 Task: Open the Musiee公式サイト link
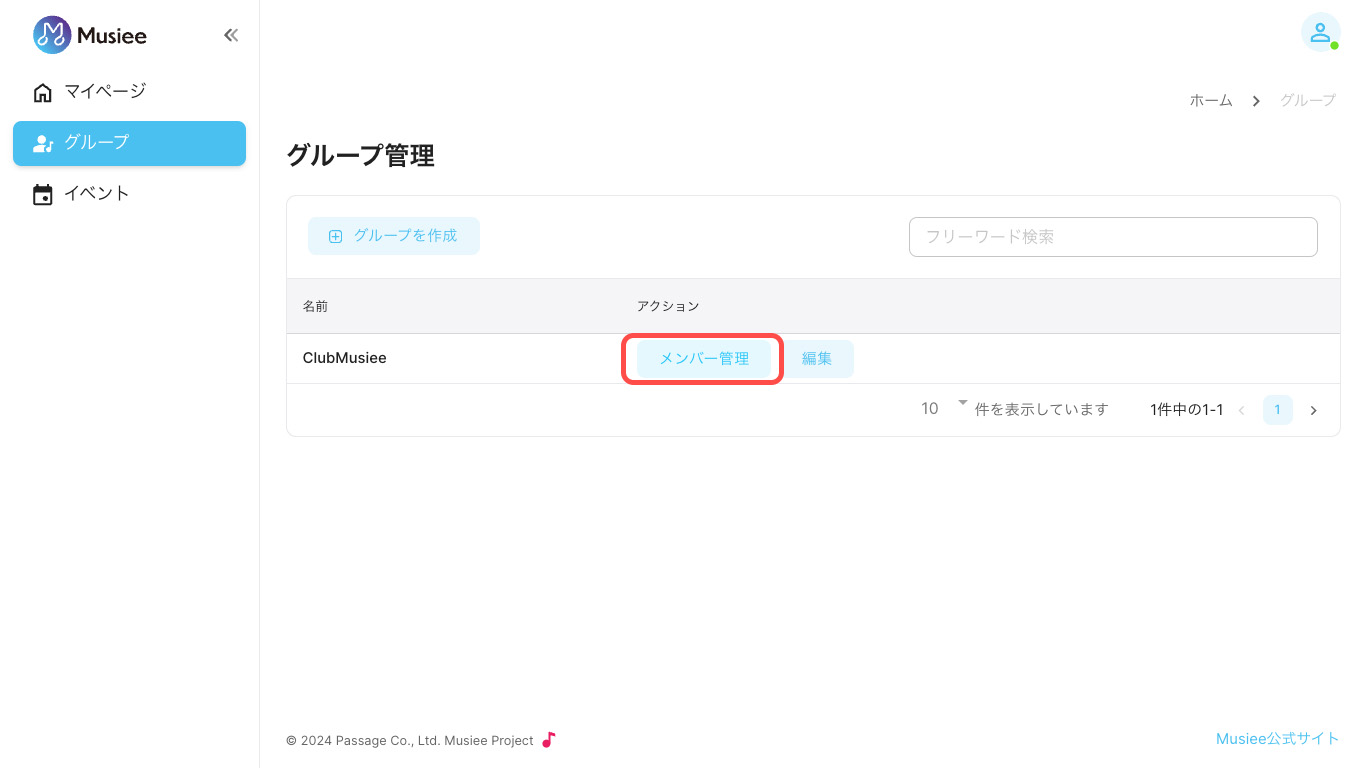coord(1277,739)
